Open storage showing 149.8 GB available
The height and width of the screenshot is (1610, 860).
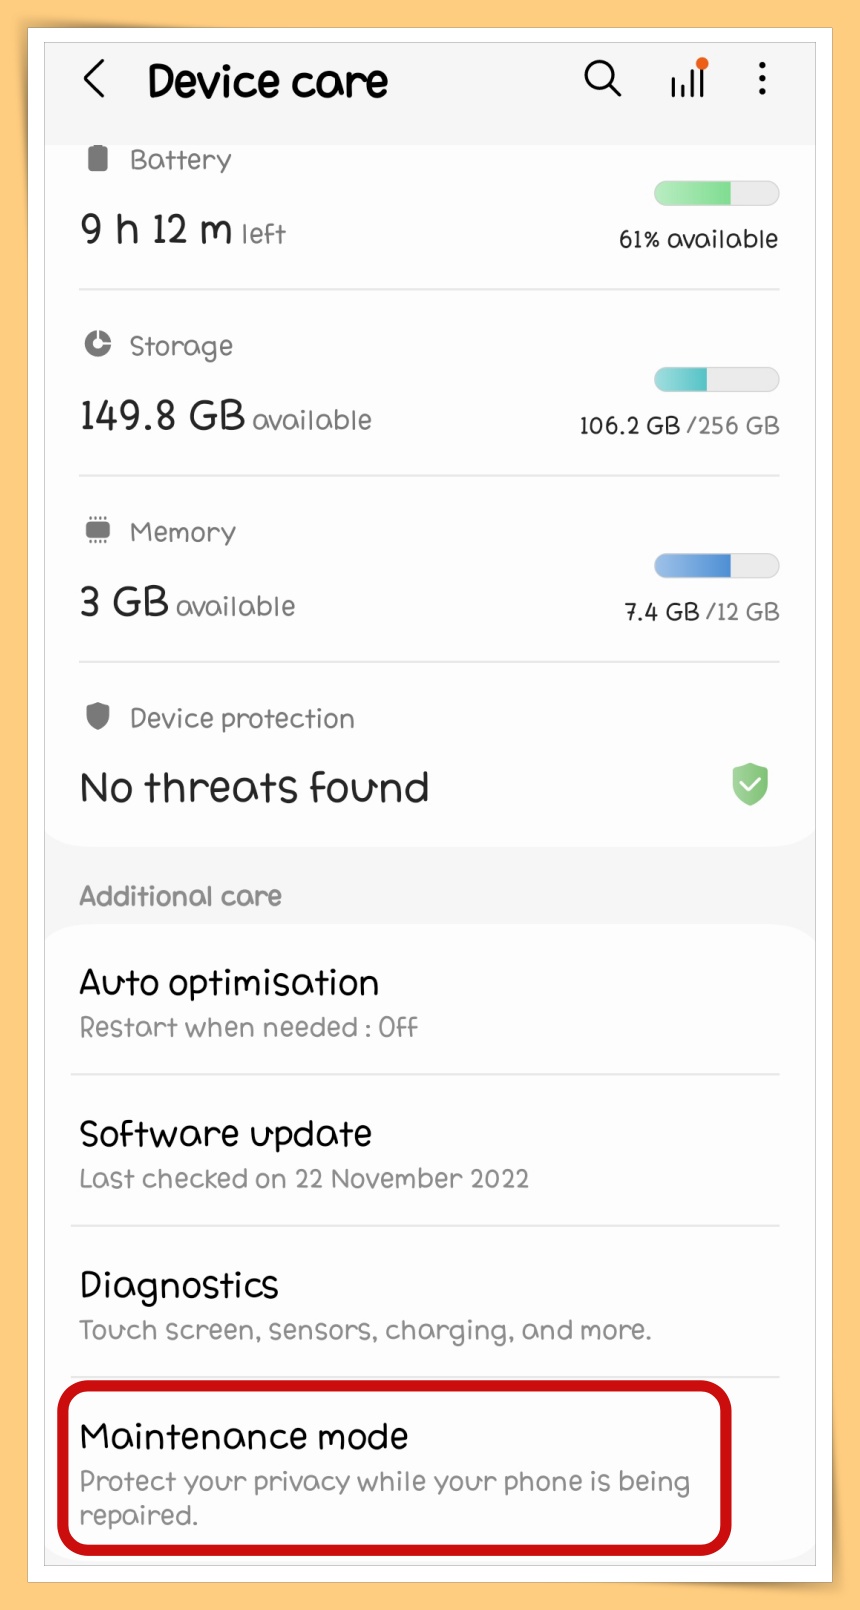point(429,383)
